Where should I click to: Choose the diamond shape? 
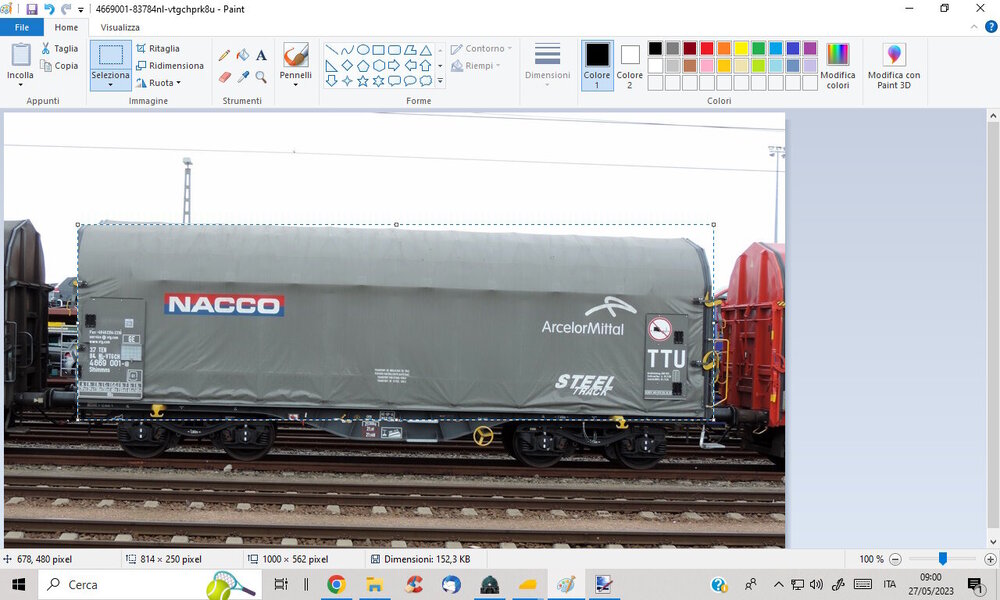(347, 65)
